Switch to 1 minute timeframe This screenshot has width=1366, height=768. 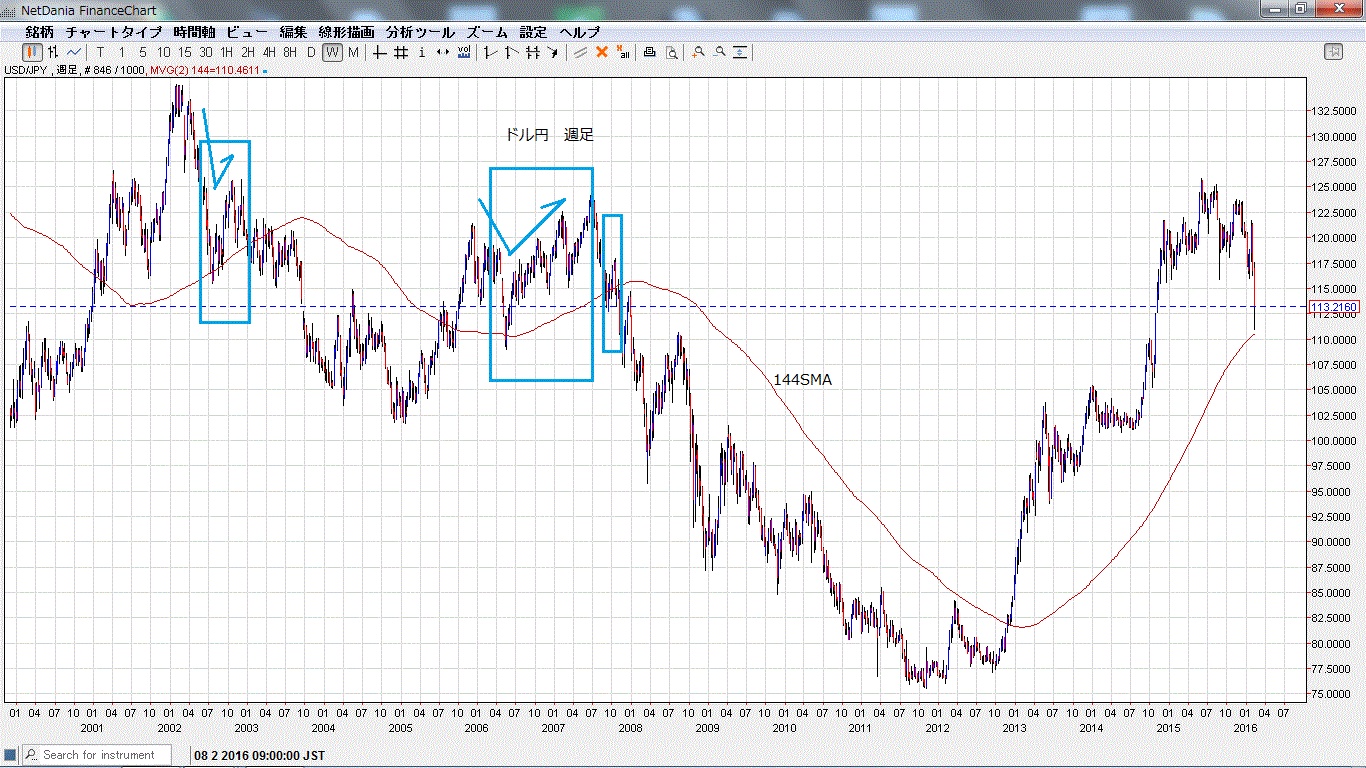[122, 52]
